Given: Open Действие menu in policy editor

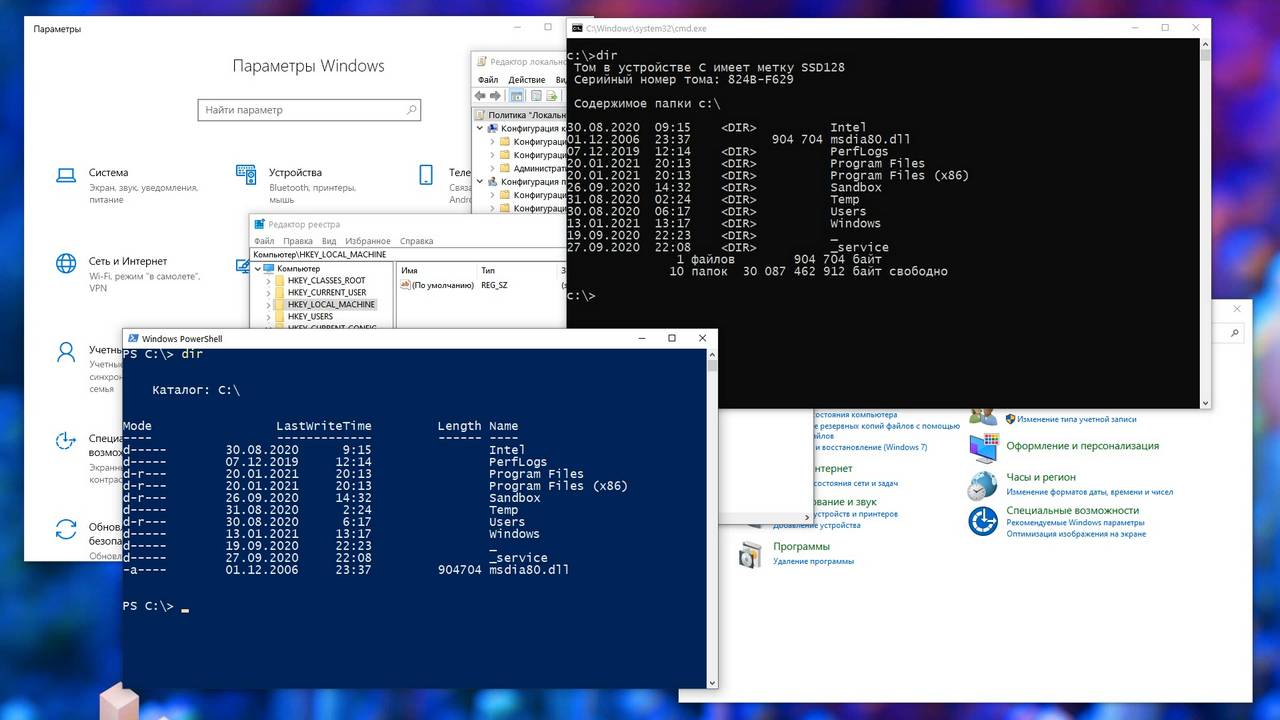Looking at the screenshot, I should [527, 80].
